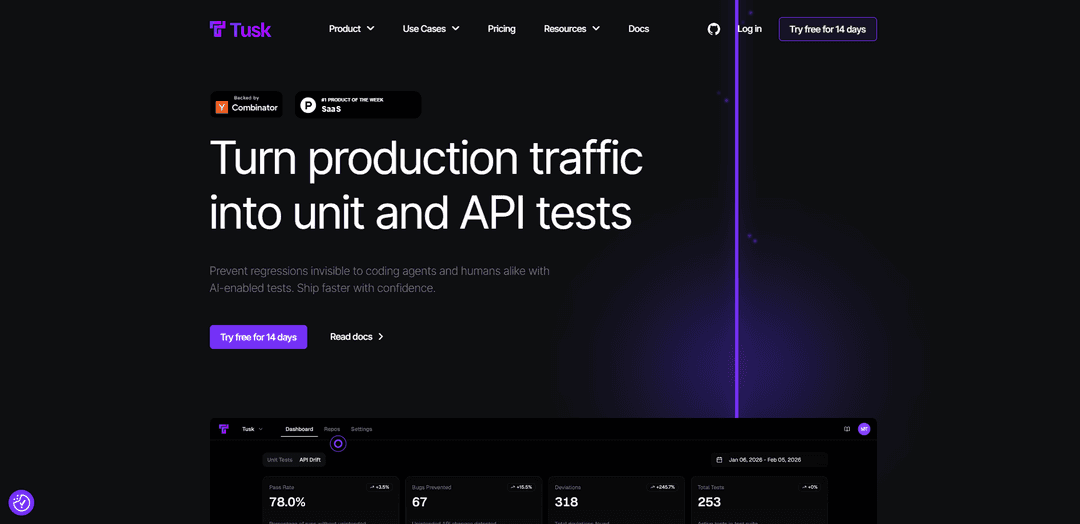
Task: Go to the Pricing page
Action: coord(502,29)
